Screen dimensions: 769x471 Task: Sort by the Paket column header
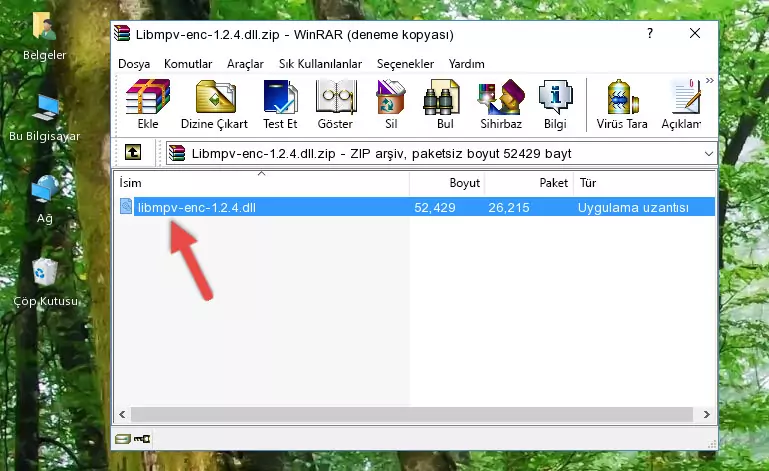pyautogui.click(x=529, y=183)
